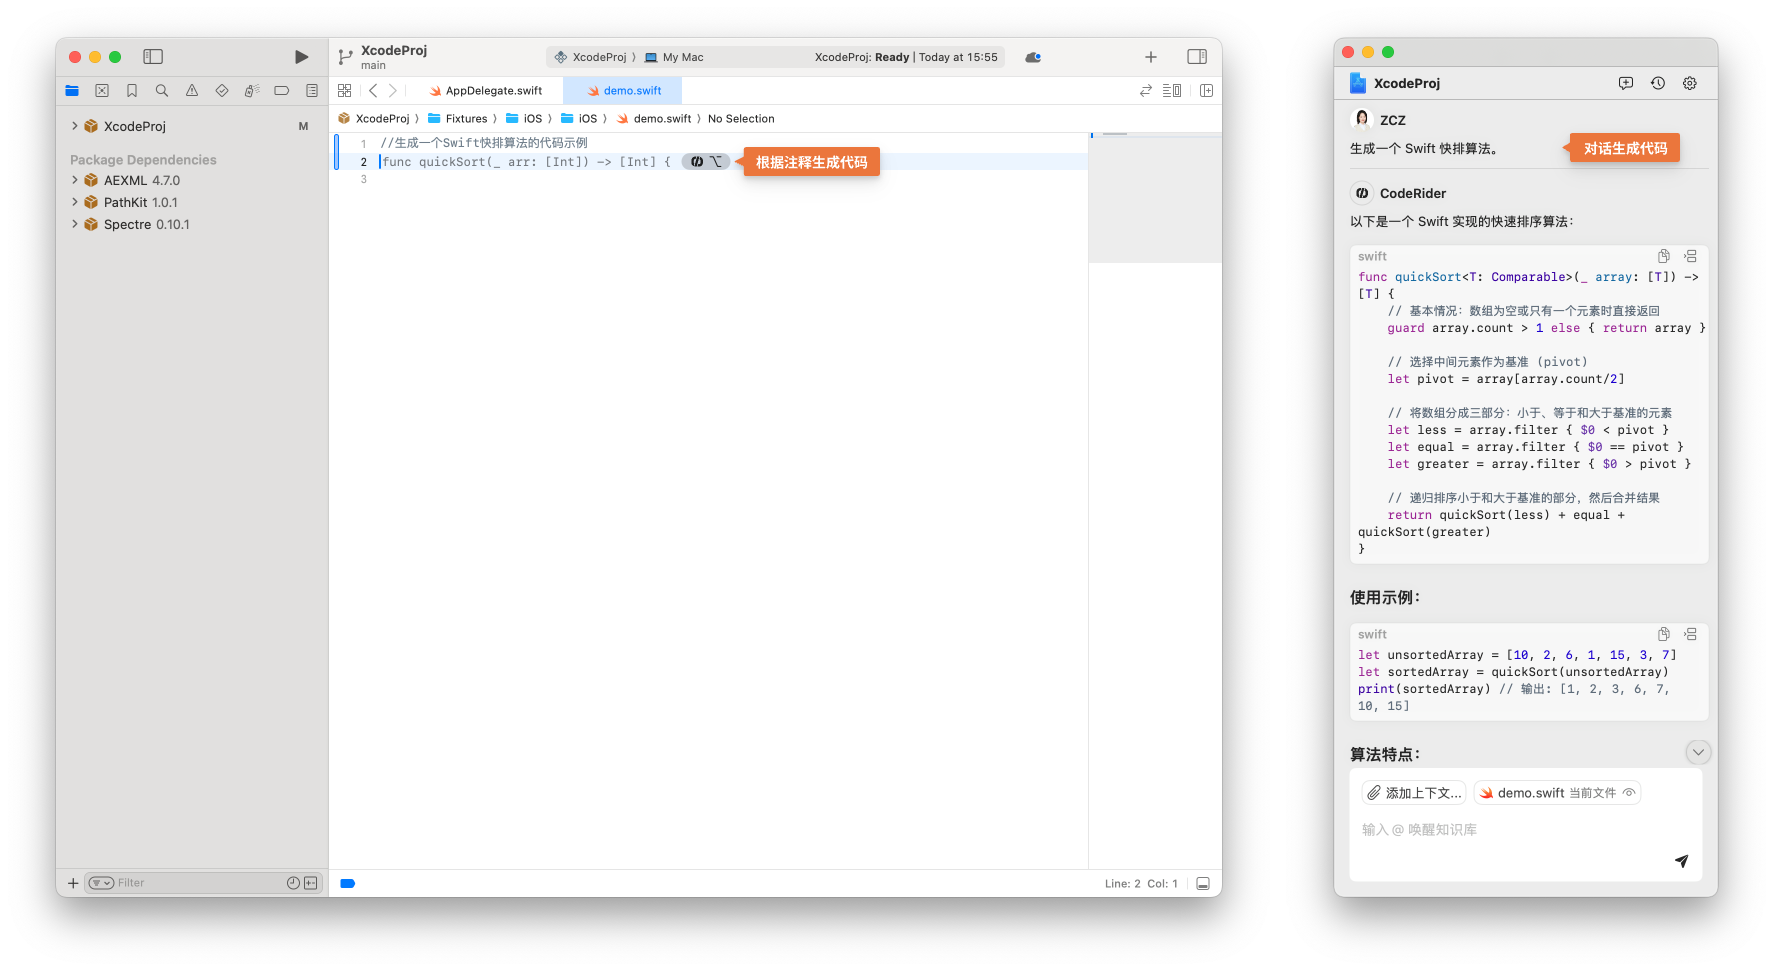Image resolution: width=1774 pixels, height=971 pixels.
Task: Click the editor minimap
Action: point(1155,198)
